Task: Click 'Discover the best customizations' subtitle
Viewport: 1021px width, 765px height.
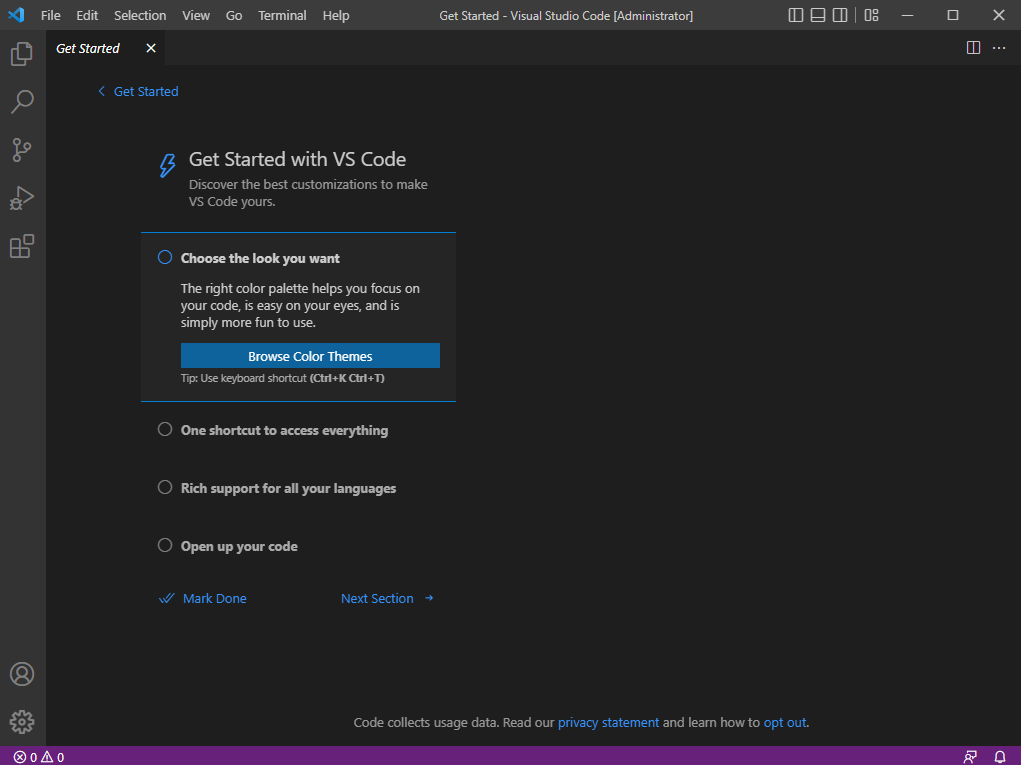Action: click(308, 193)
